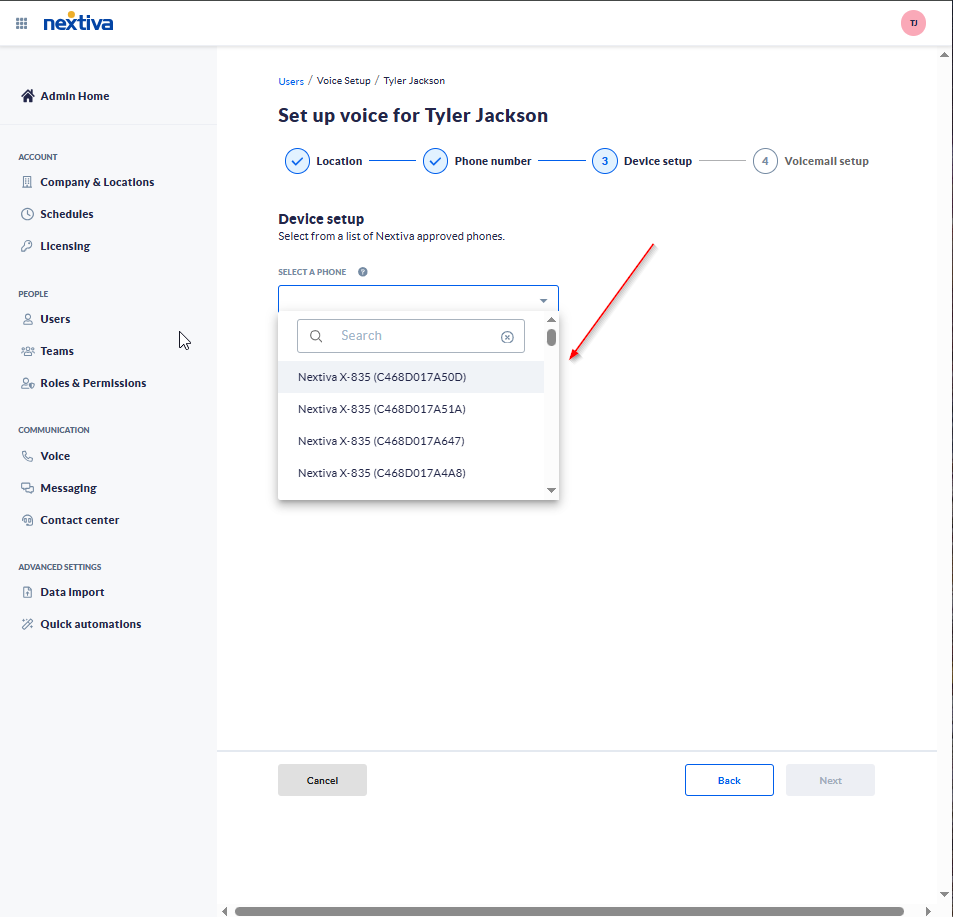Image resolution: width=953 pixels, height=917 pixels.
Task: Click the Schedules clock icon
Action: (27, 214)
